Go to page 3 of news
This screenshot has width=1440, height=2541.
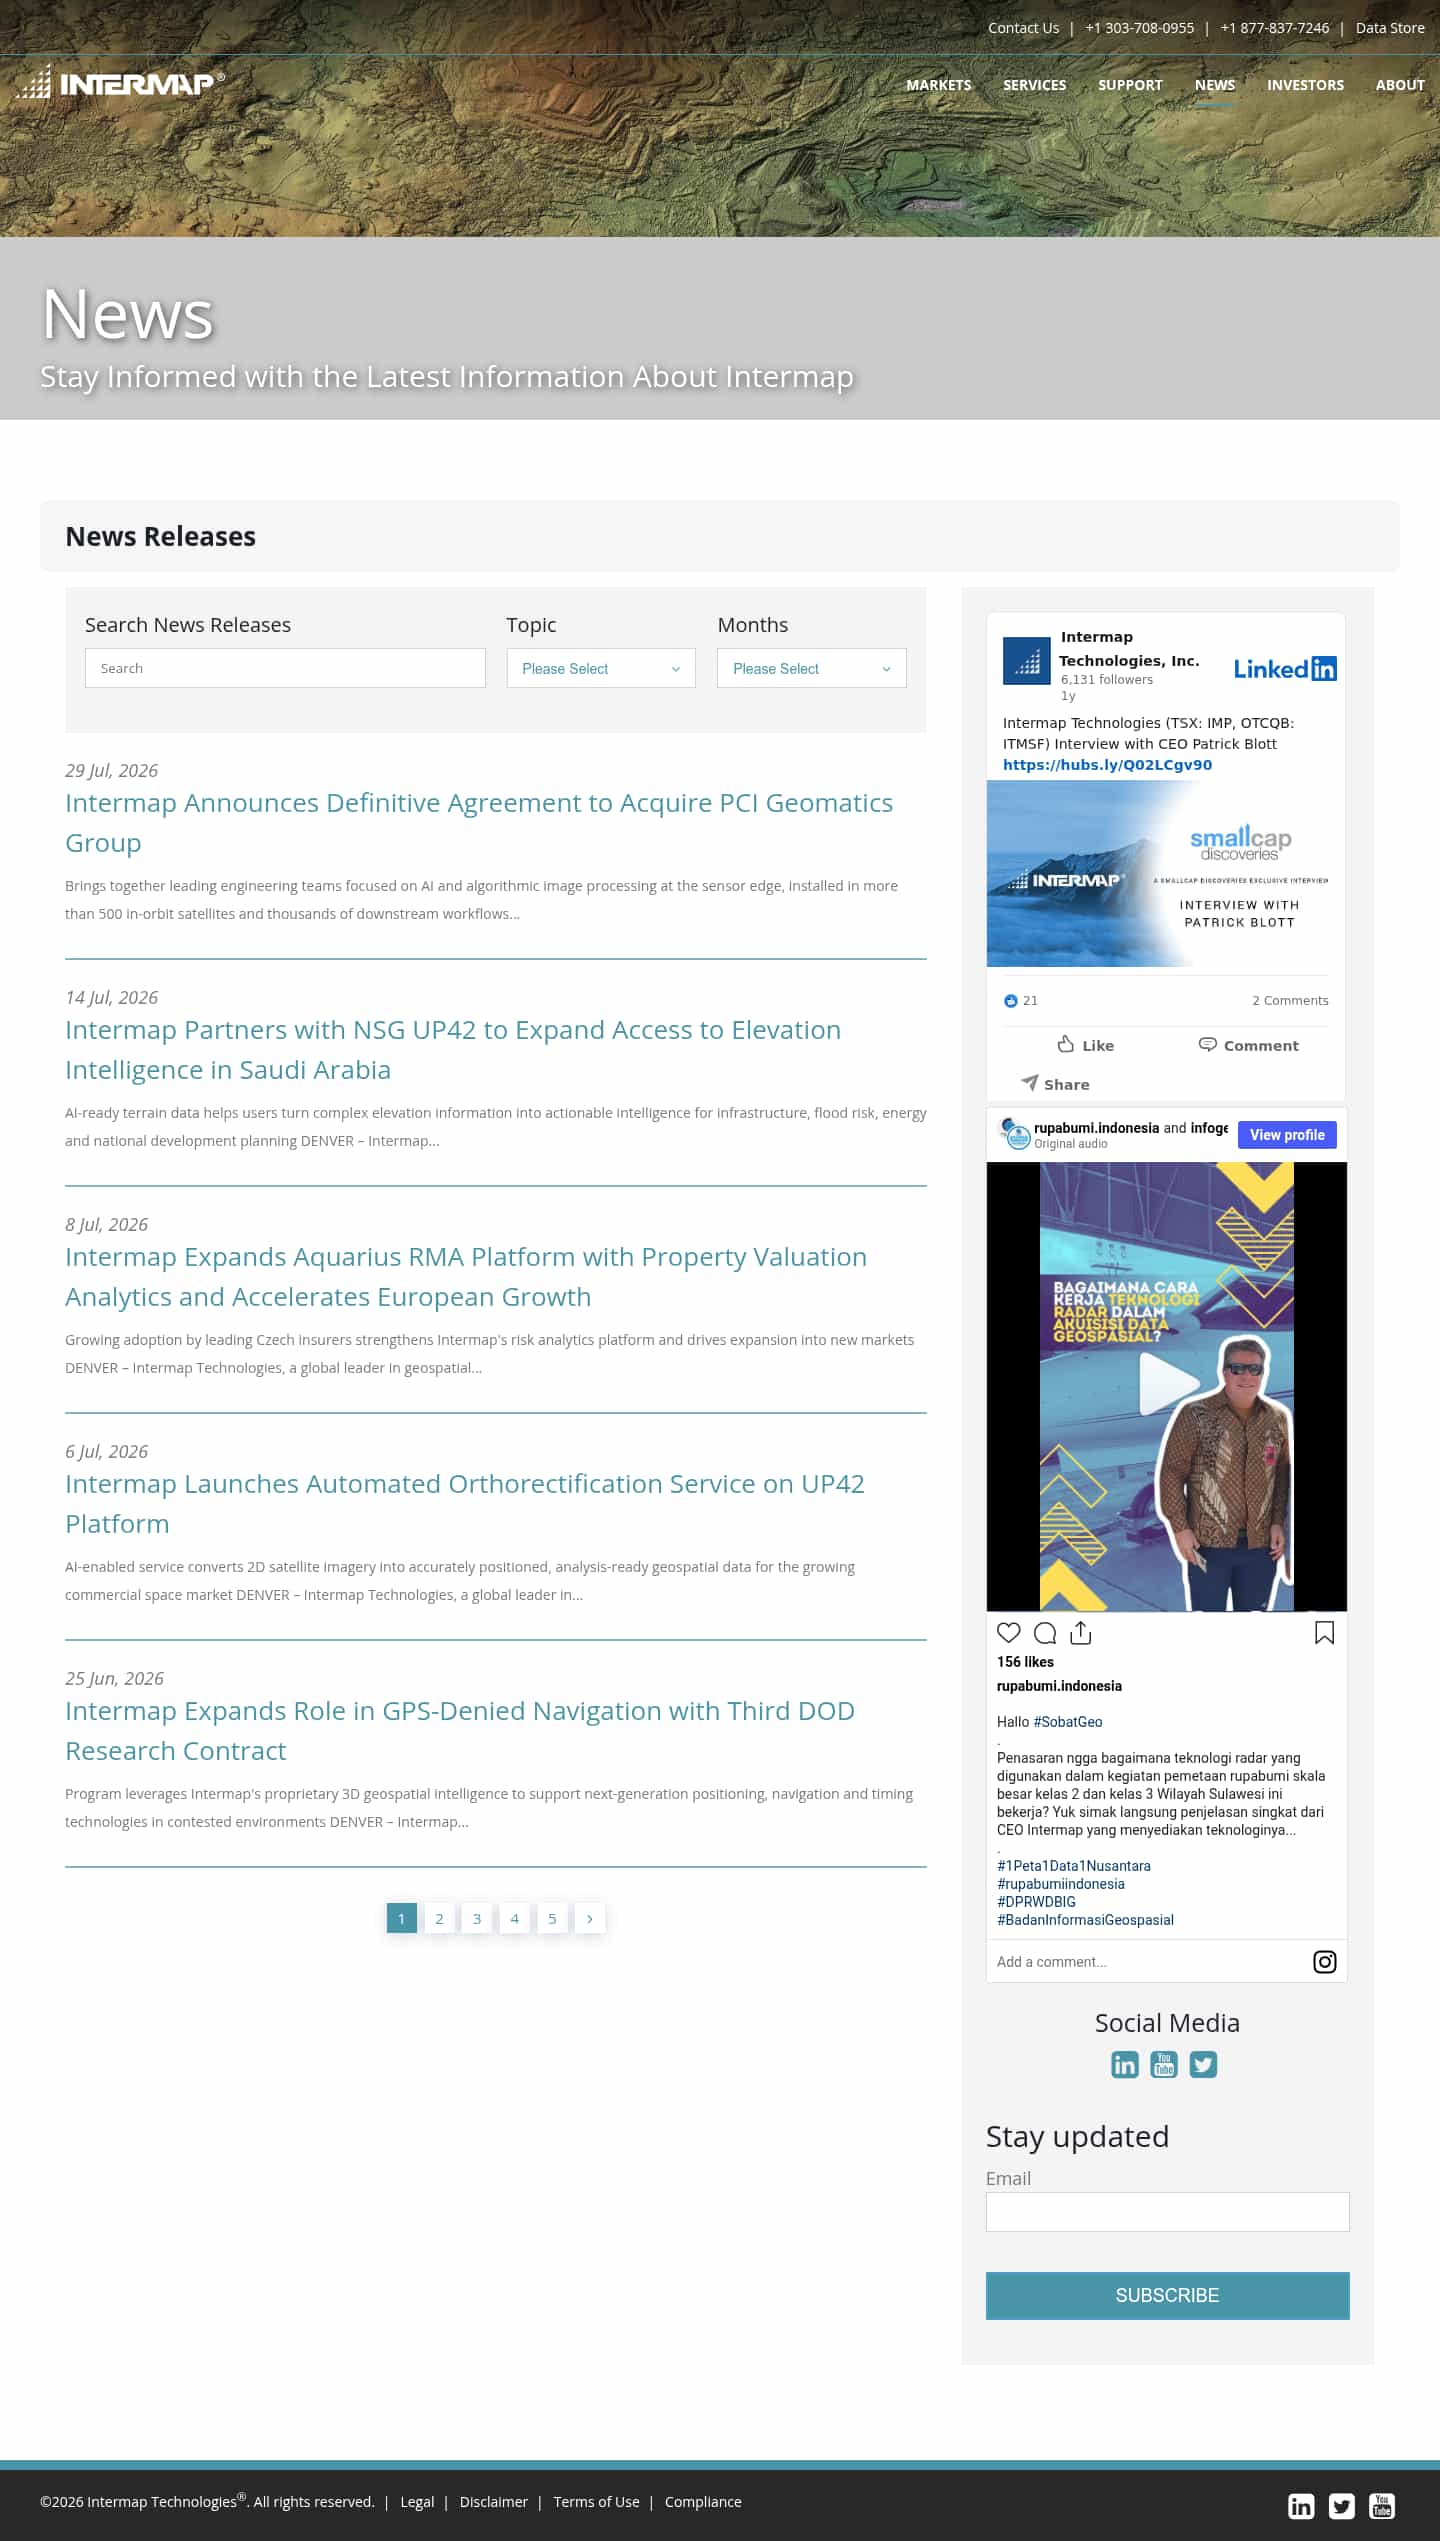coord(477,1918)
